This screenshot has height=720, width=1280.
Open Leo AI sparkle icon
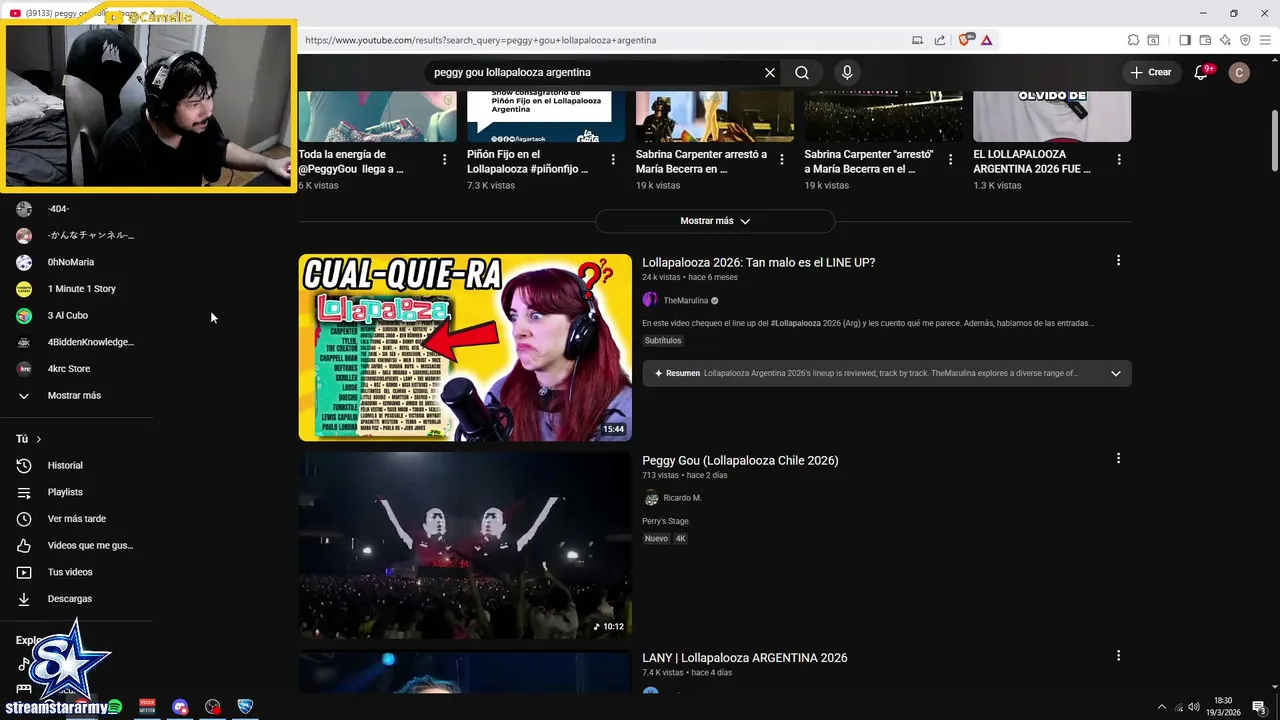[1225, 40]
